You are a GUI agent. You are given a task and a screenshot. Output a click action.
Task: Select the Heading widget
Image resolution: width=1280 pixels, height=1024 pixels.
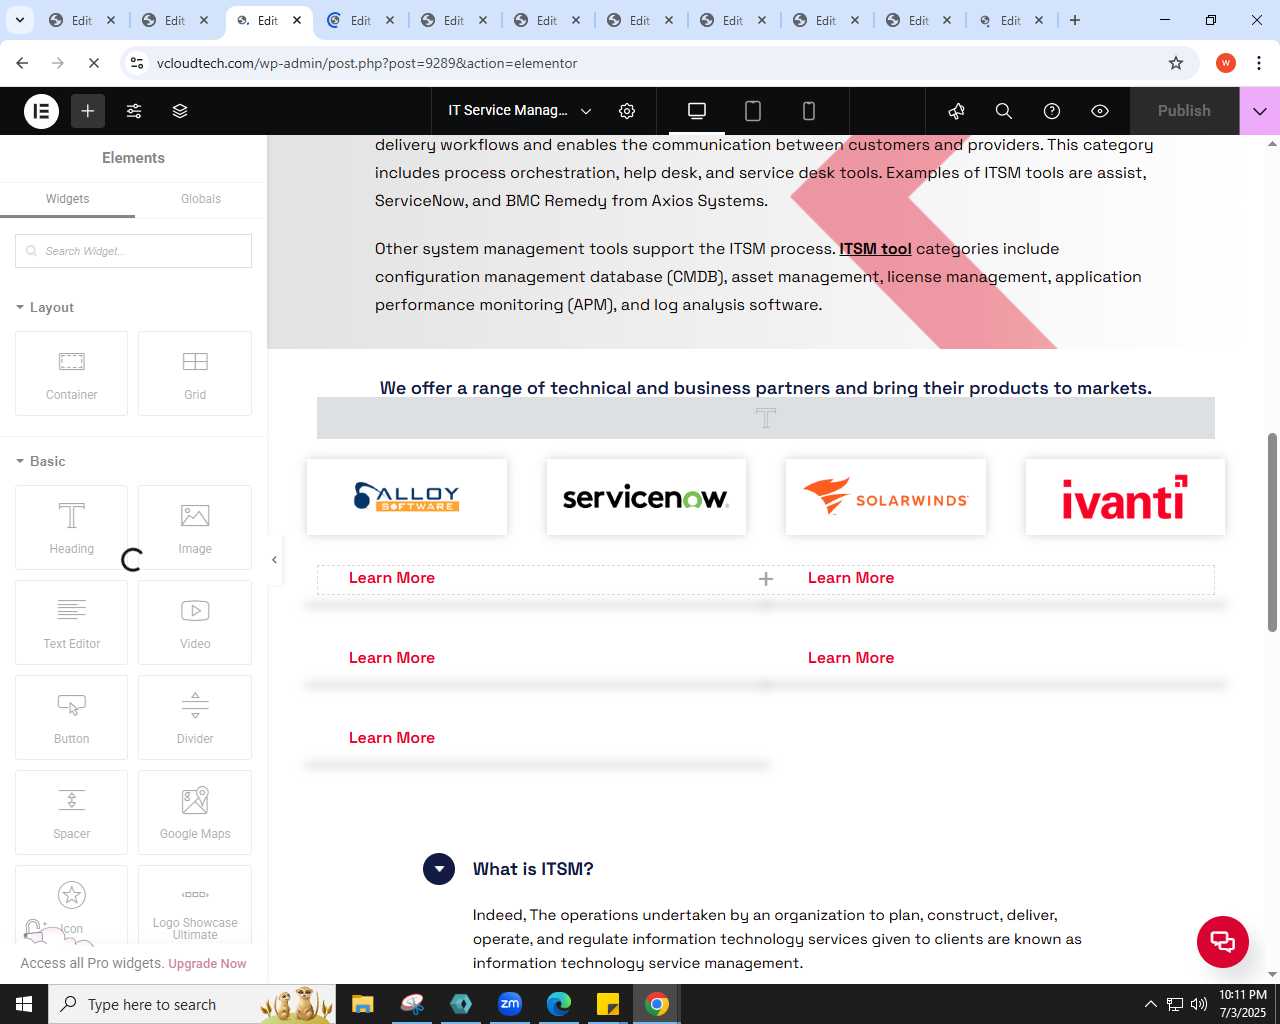tap(71, 527)
